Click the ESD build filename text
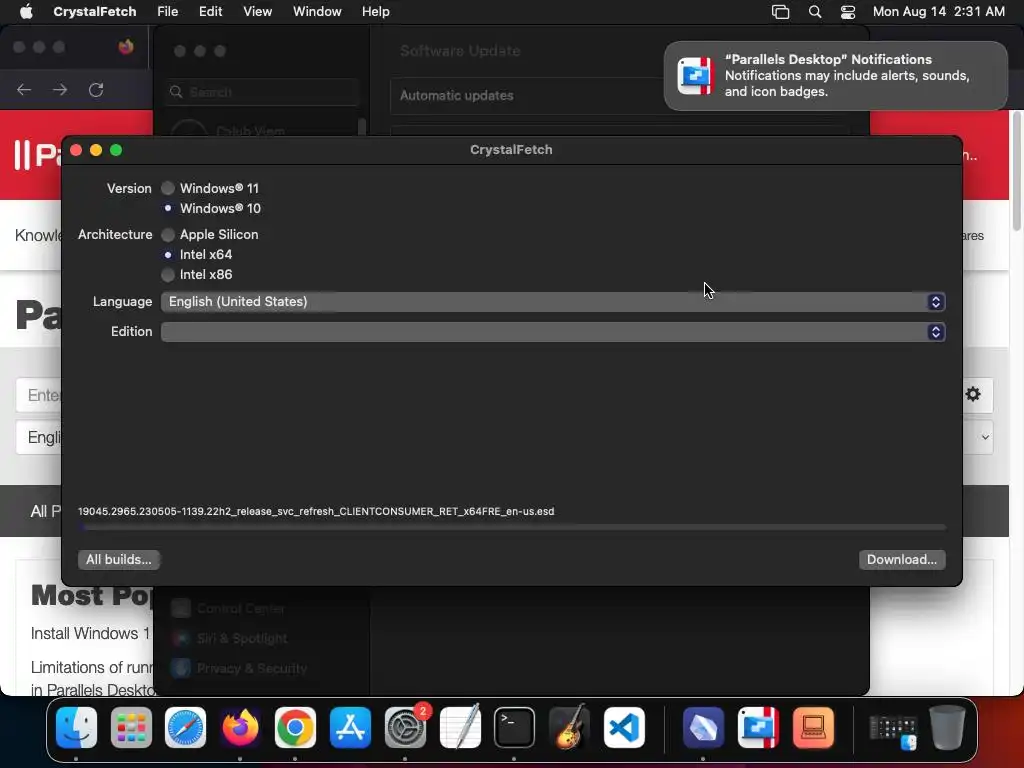The width and height of the screenshot is (1024, 768). tap(316, 511)
